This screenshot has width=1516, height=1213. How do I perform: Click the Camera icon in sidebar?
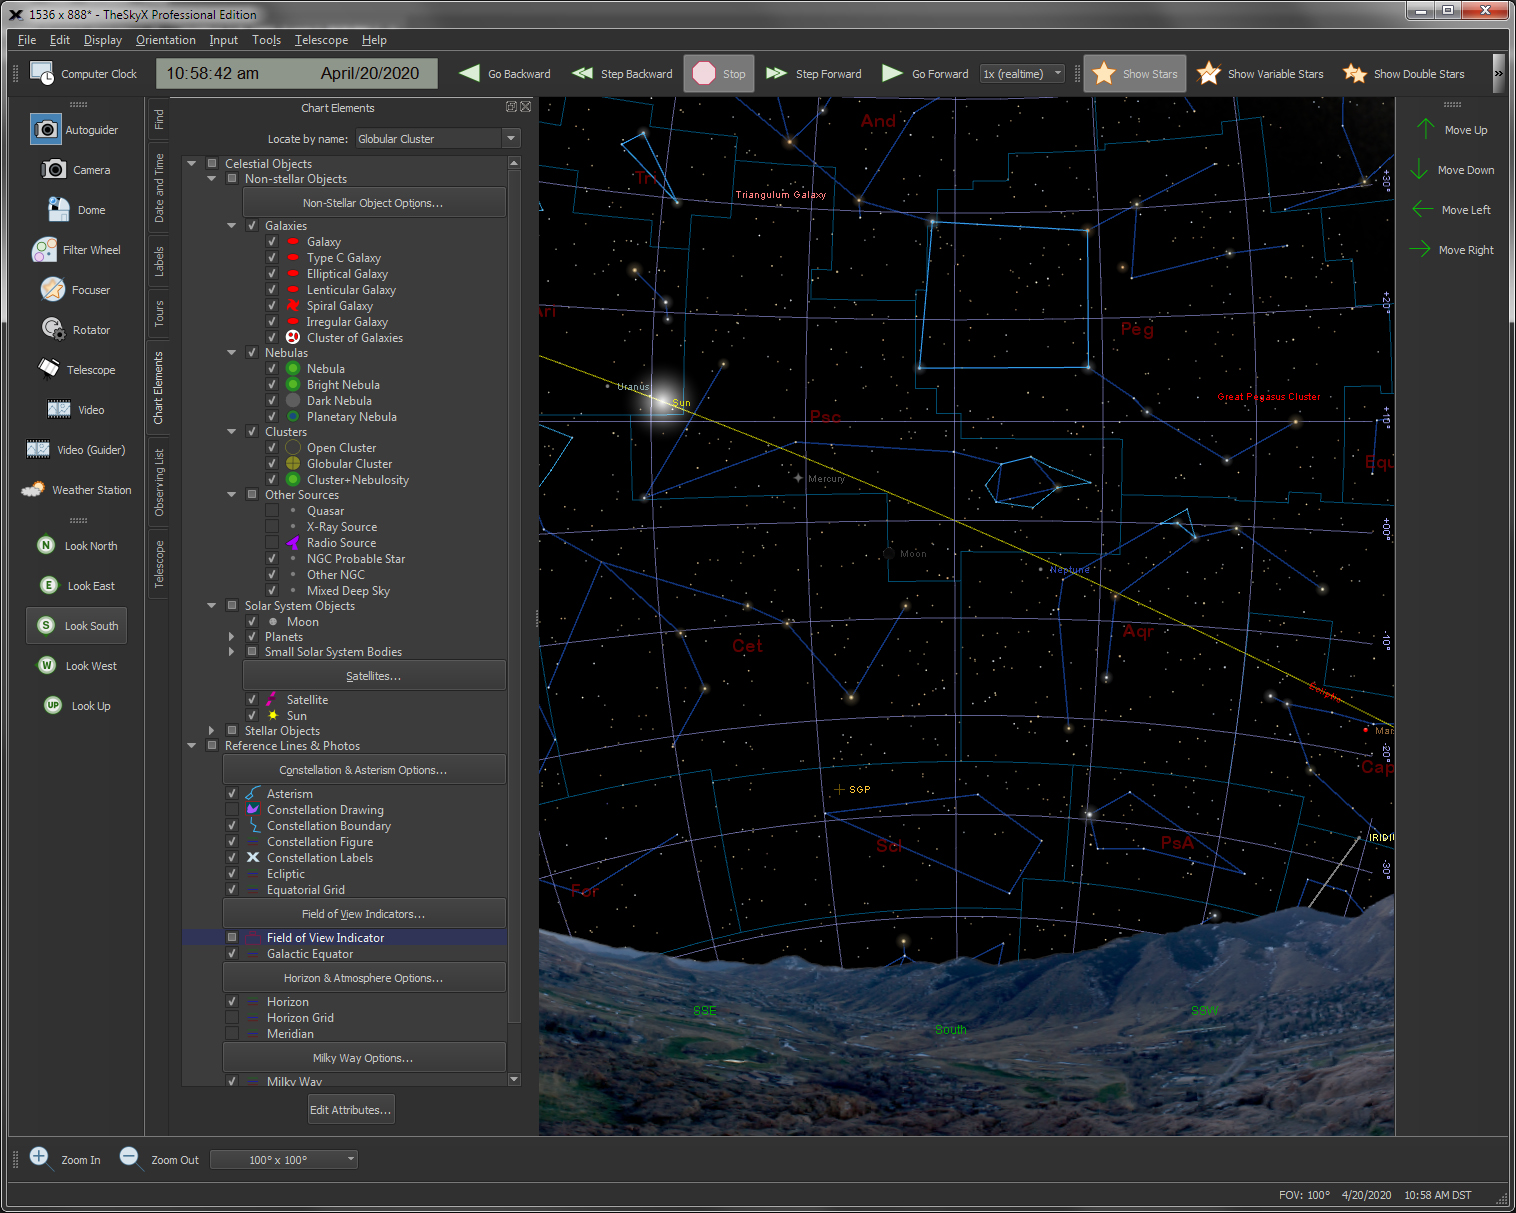click(54, 170)
